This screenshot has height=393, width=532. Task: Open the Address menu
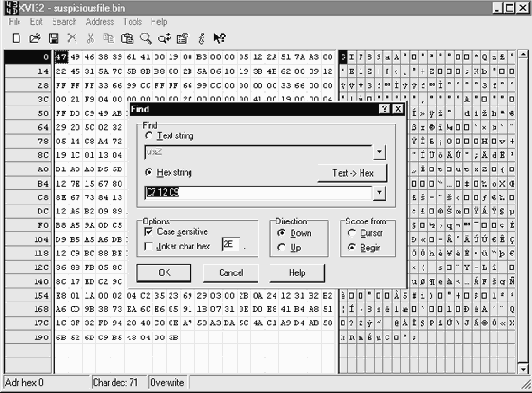pyautogui.click(x=99, y=22)
